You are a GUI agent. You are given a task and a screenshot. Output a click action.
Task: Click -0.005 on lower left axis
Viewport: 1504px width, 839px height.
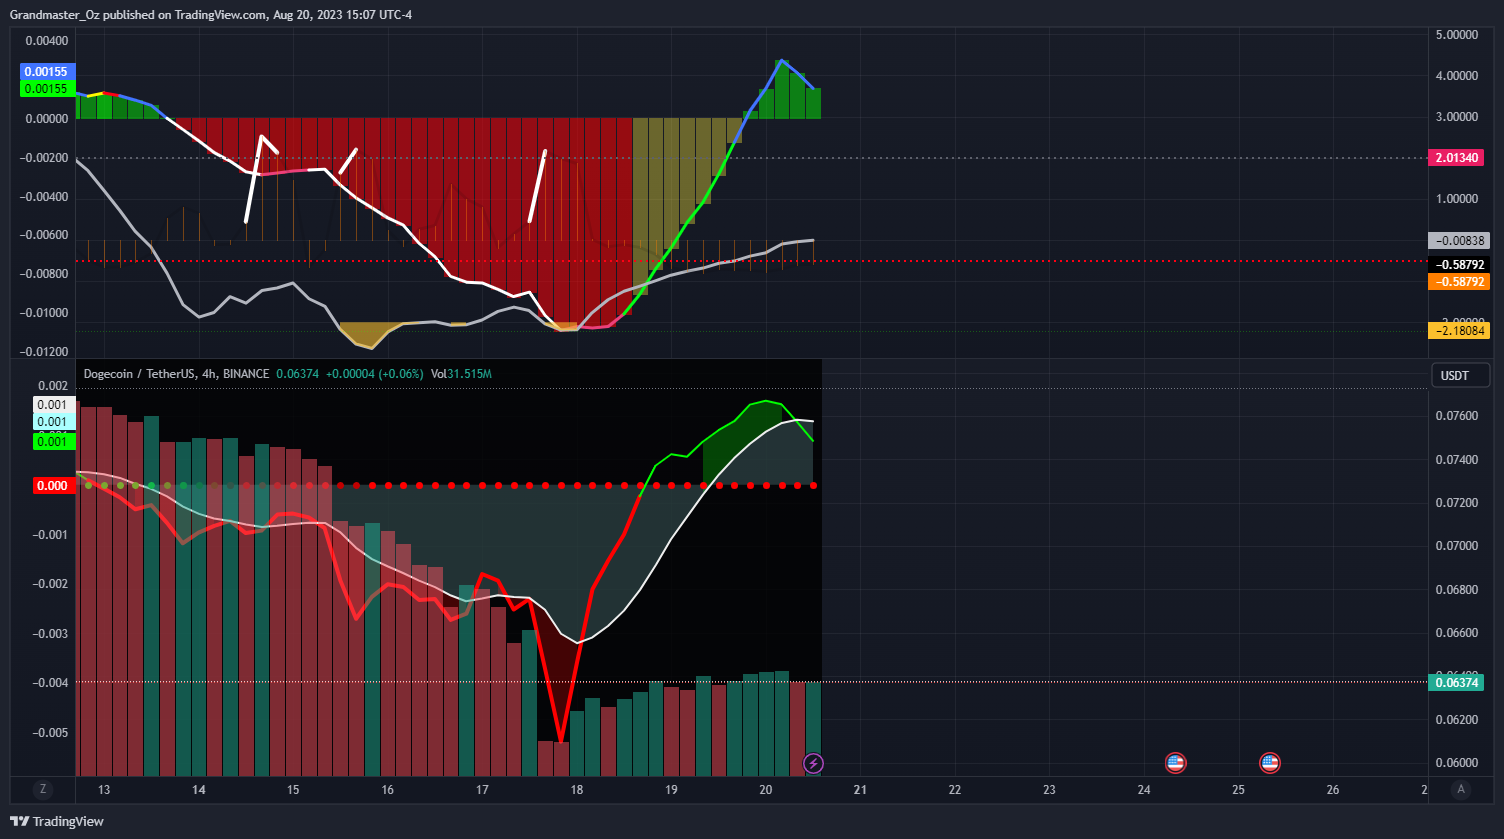pos(51,733)
